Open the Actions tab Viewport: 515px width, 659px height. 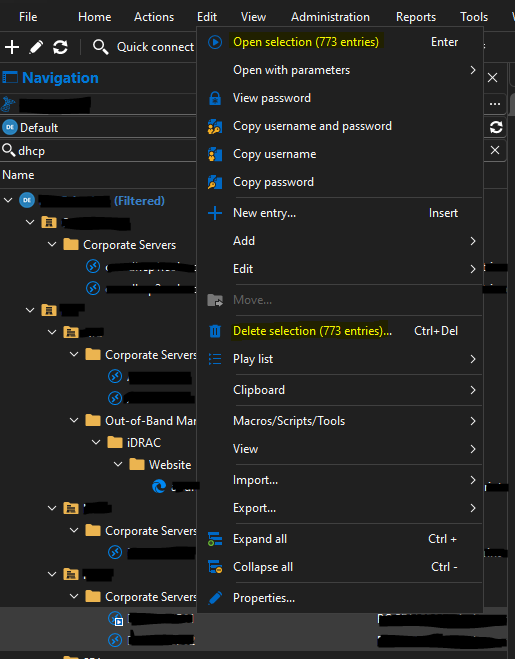(x=154, y=17)
